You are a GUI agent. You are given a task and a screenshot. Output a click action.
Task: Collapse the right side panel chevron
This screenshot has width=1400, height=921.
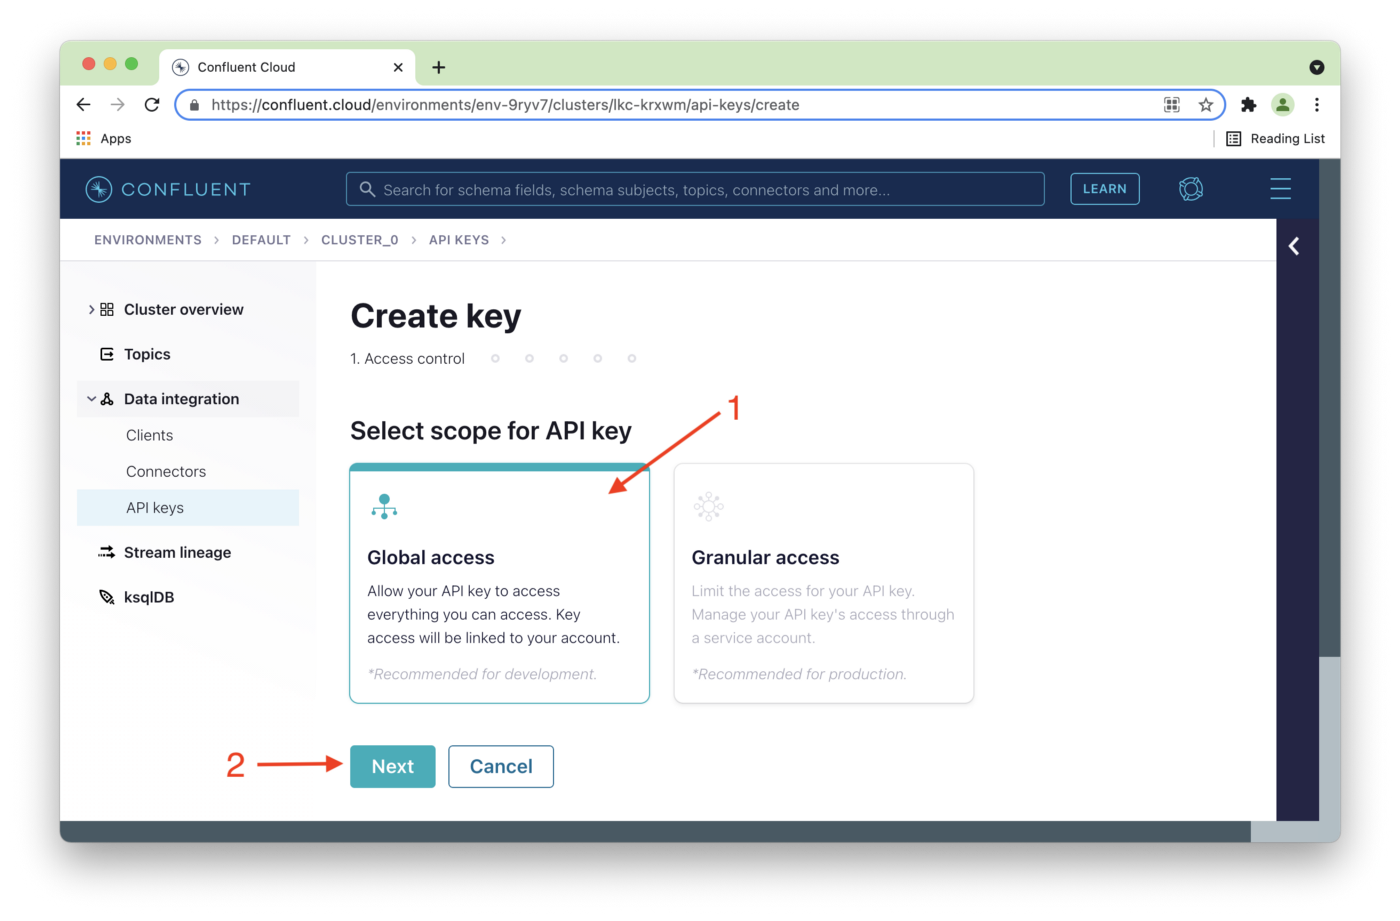(1294, 246)
